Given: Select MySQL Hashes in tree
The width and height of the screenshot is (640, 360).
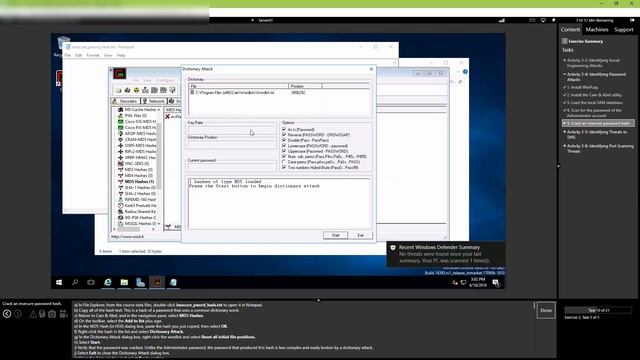Looking at the screenshot, I should (137, 224).
